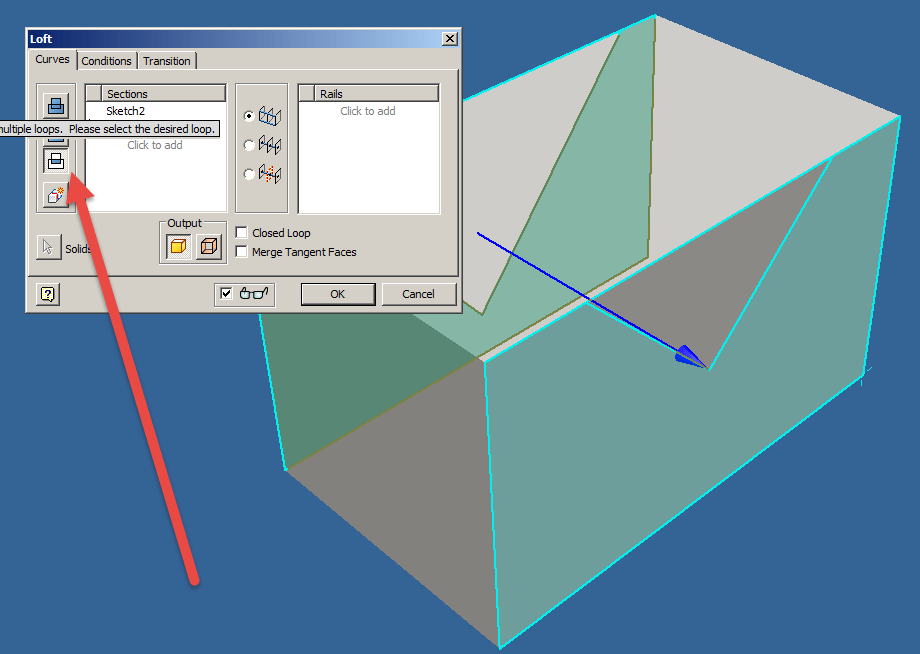
Task: Dismiss the dialog with Cancel
Action: click(x=418, y=294)
